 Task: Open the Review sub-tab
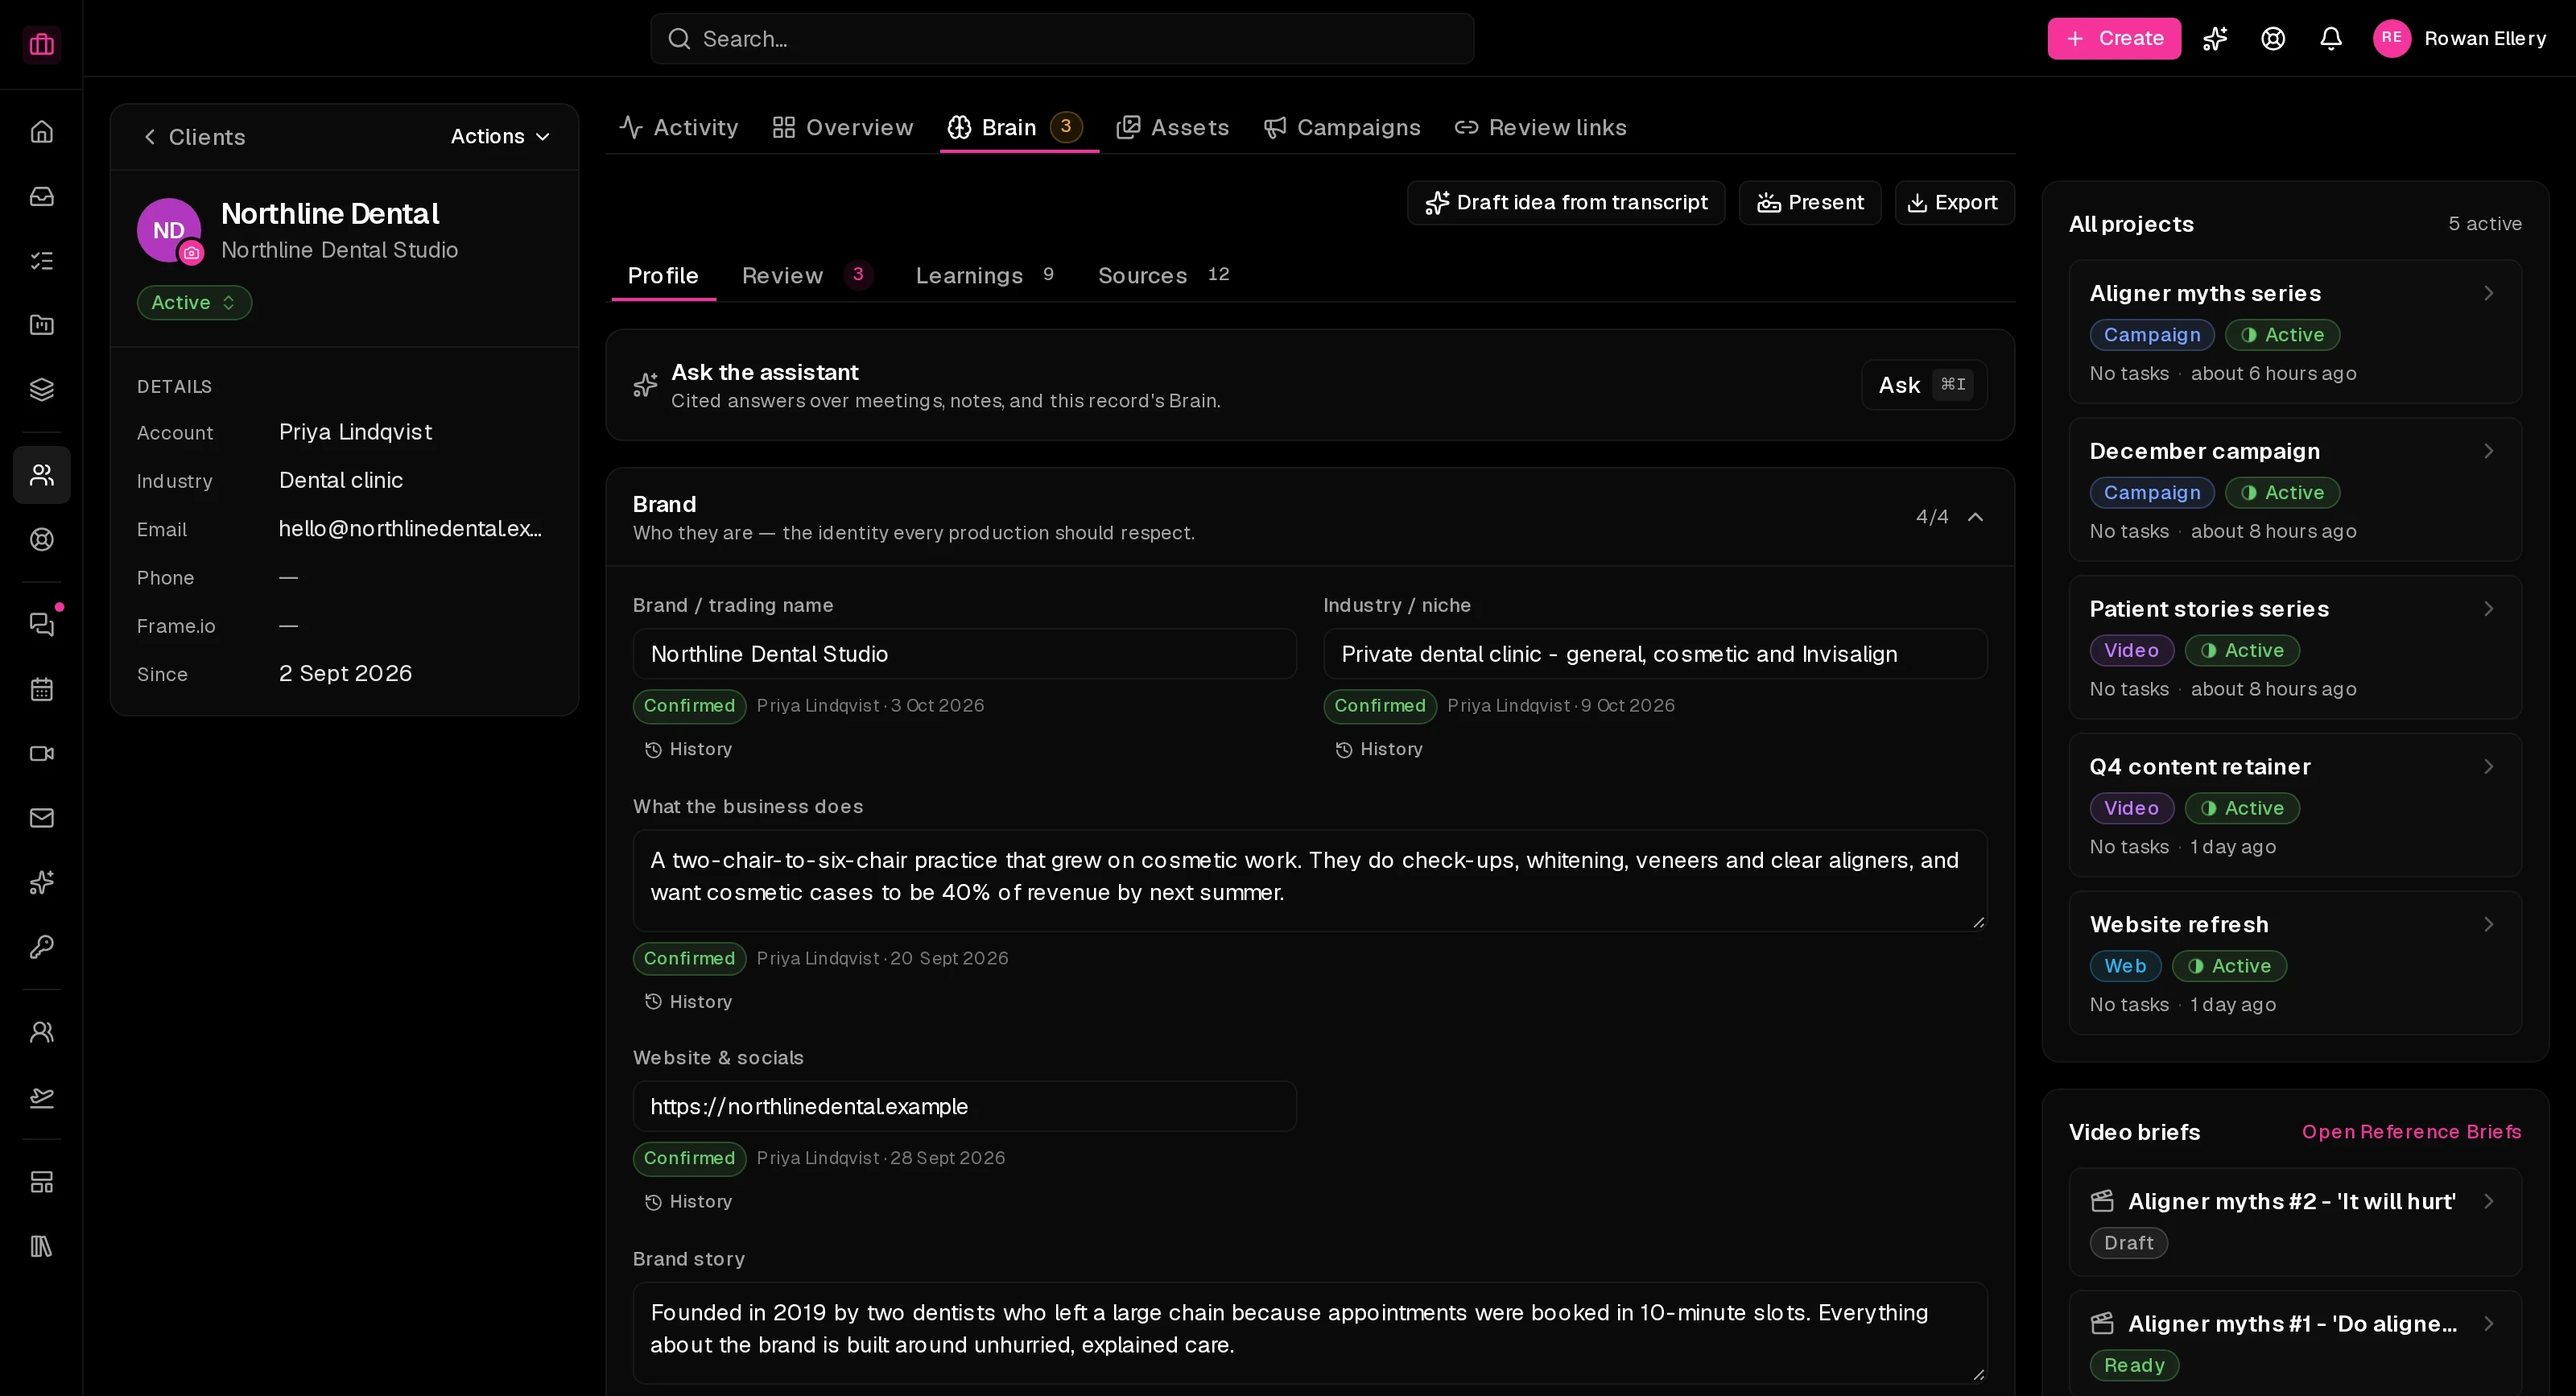click(807, 275)
